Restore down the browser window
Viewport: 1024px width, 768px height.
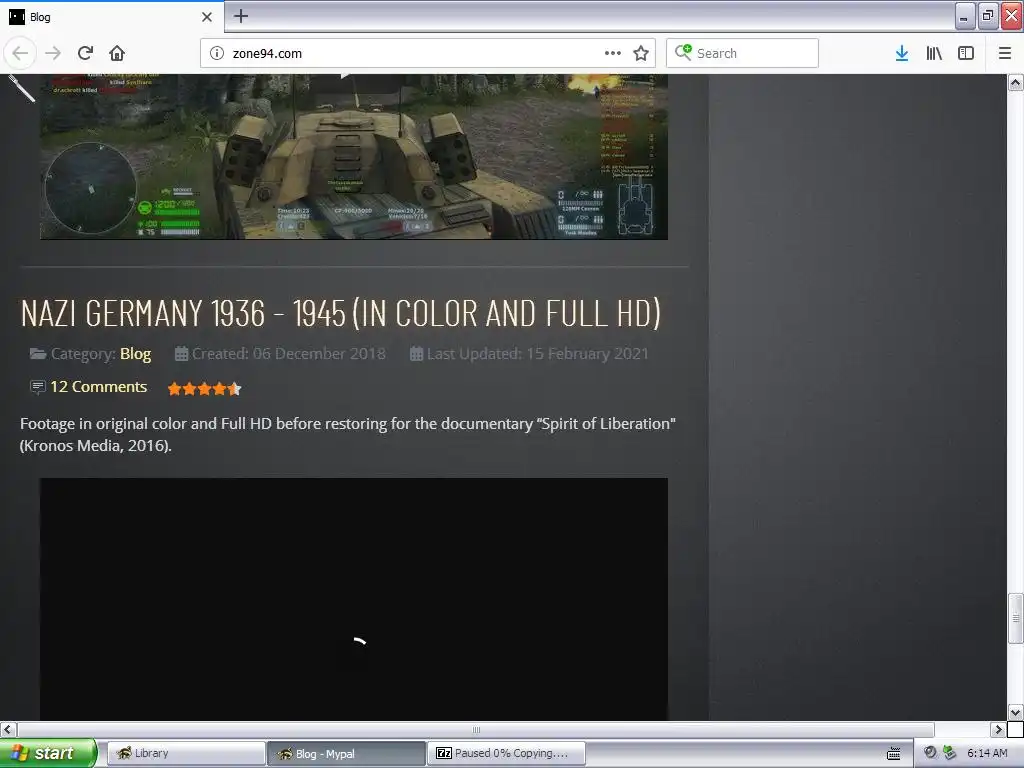tap(988, 16)
